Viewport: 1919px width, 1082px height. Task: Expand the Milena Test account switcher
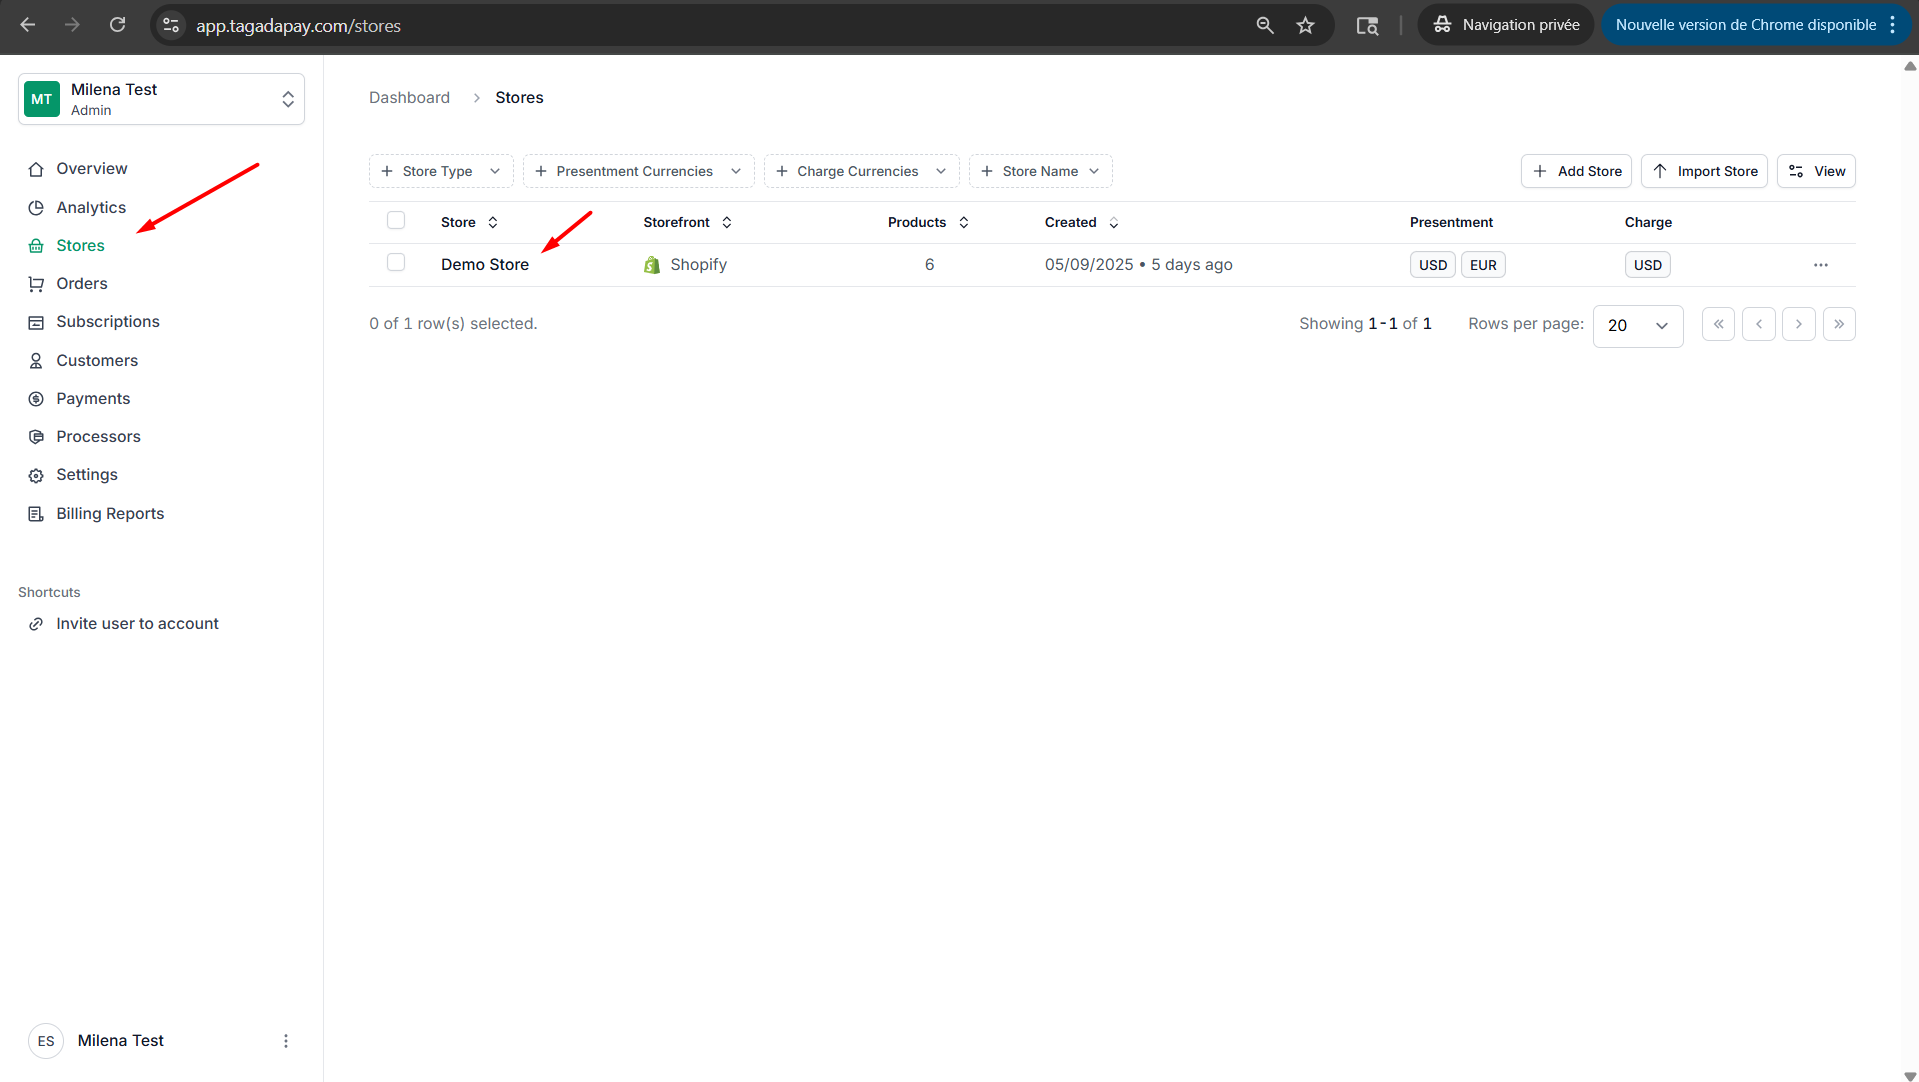click(161, 99)
